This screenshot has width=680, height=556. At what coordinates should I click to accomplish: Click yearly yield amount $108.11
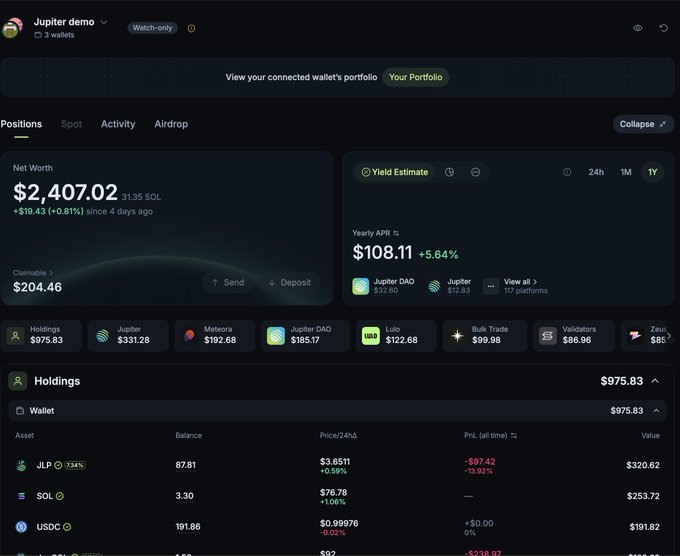(x=382, y=252)
